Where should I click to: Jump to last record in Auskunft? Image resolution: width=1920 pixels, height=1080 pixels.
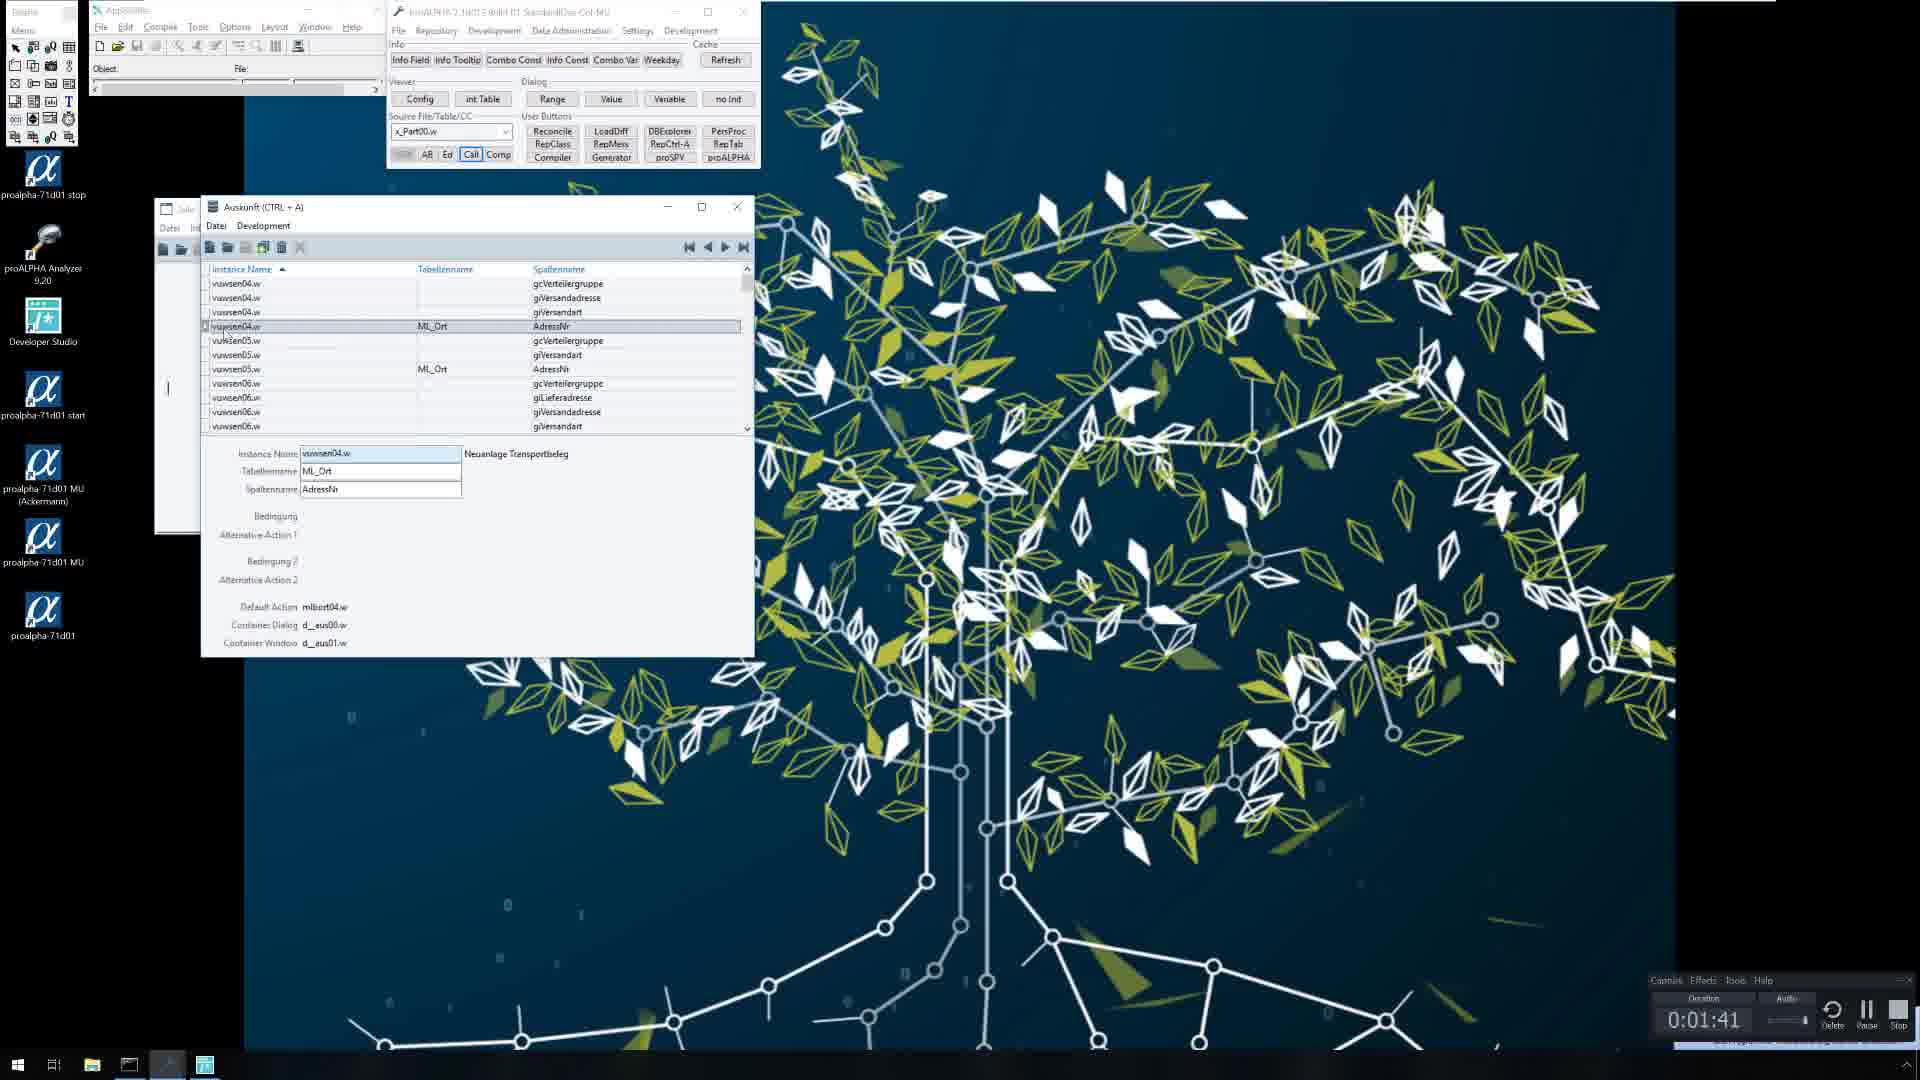click(743, 247)
